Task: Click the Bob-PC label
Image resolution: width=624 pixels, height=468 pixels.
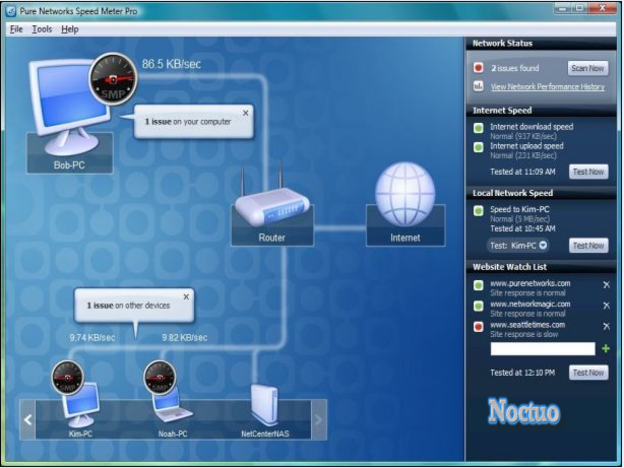Action: click(x=69, y=165)
